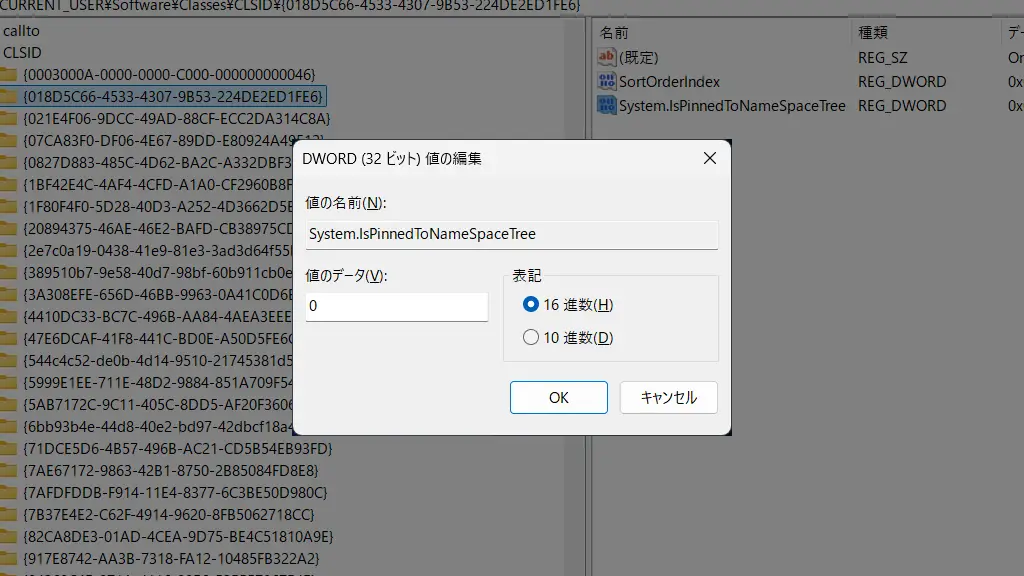Click the 名前 column header
The width and height of the screenshot is (1024, 576).
[614, 33]
